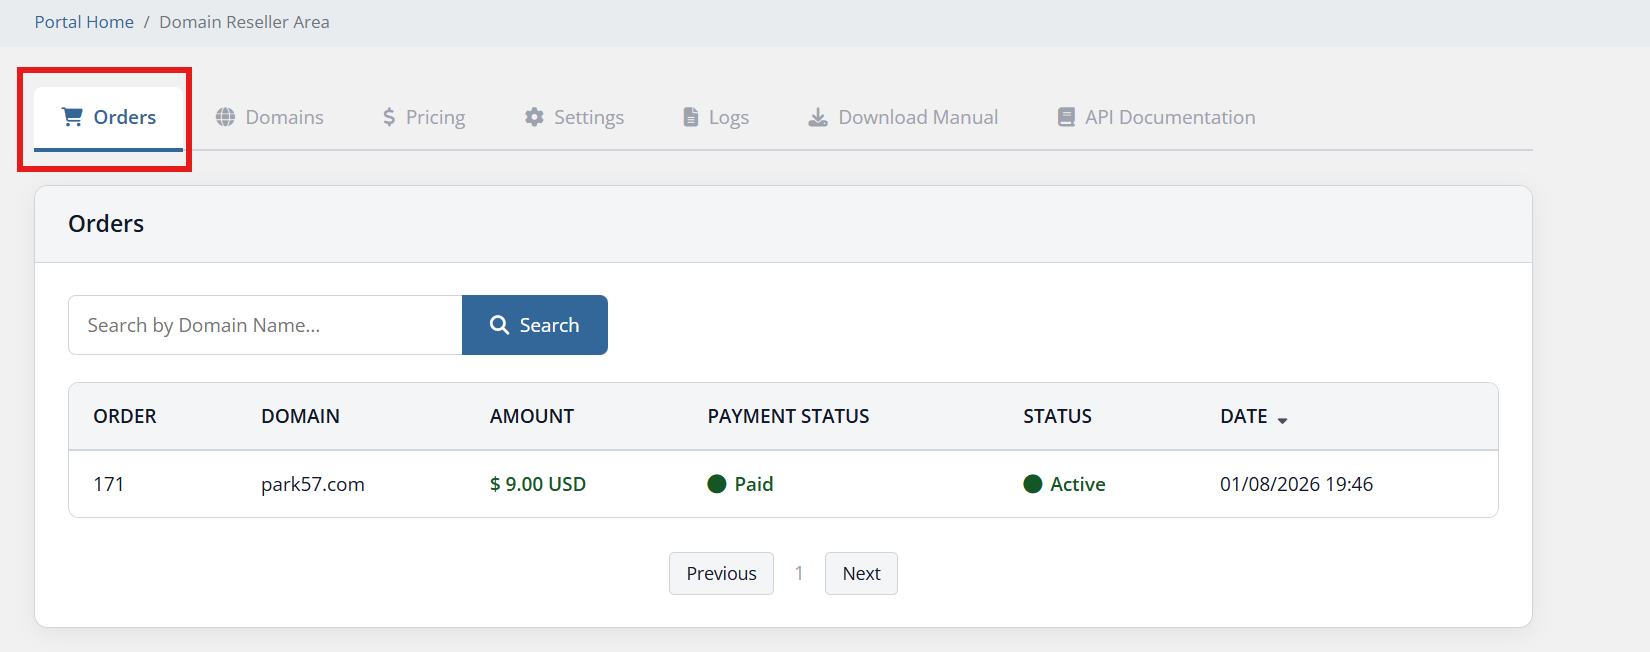The width and height of the screenshot is (1650, 652).
Task: Click the magnifier icon in Search button
Action: [x=500, y=325]
